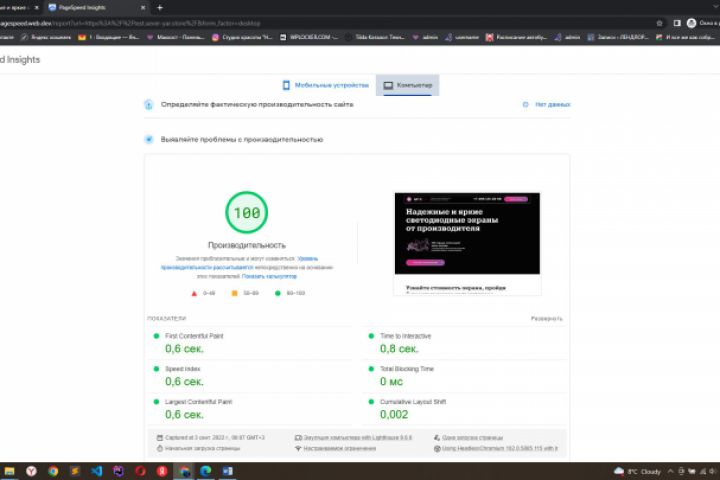Open Visual Studio Code from the taskbar
The height and width of the screenshot is (480, 720).
[96, 471]
